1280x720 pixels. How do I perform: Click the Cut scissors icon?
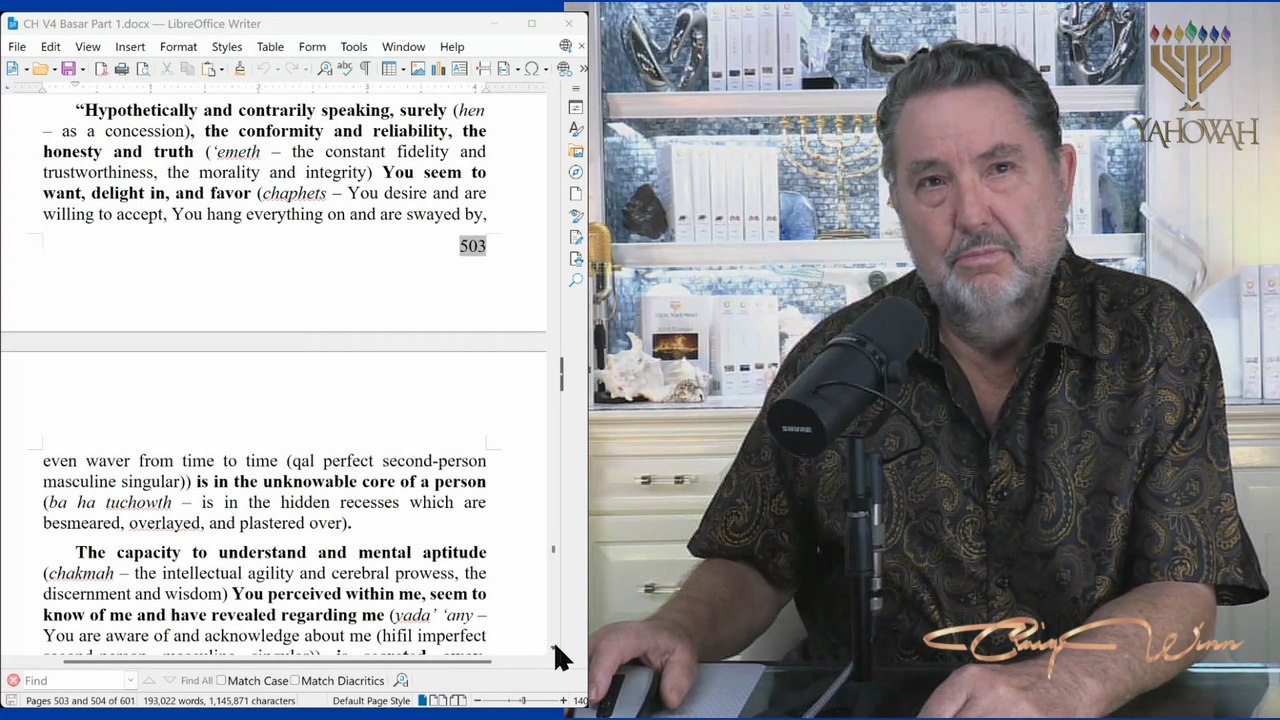click(167, 69)
